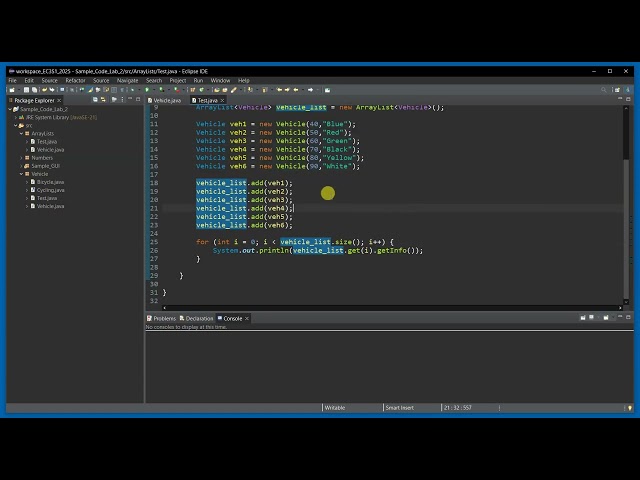Switch to the Declaration tab
Screen dimensions: 640x480
click(x=196, y=319)
